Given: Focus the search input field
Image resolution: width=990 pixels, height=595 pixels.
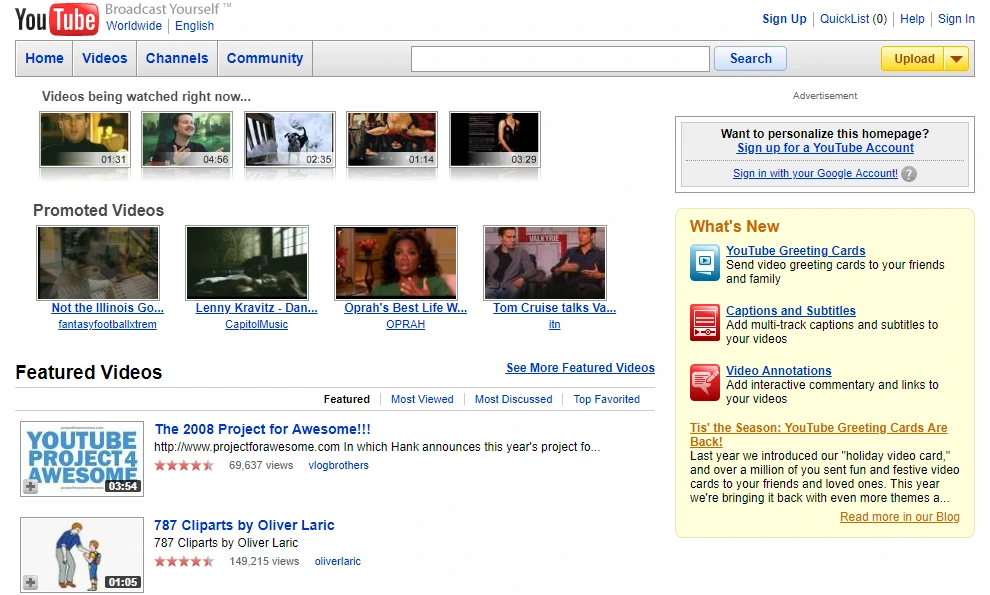Looking at the screenshot, I should pyautogui.click(x=560, y=59).
